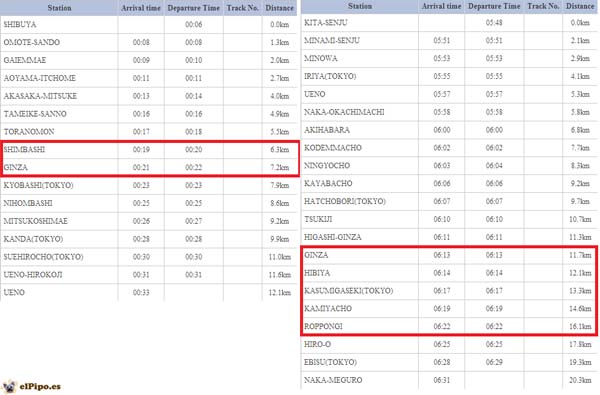
Task: Select GAIEMMAE arrival time 00:09
Action: (x=141, y=60)
